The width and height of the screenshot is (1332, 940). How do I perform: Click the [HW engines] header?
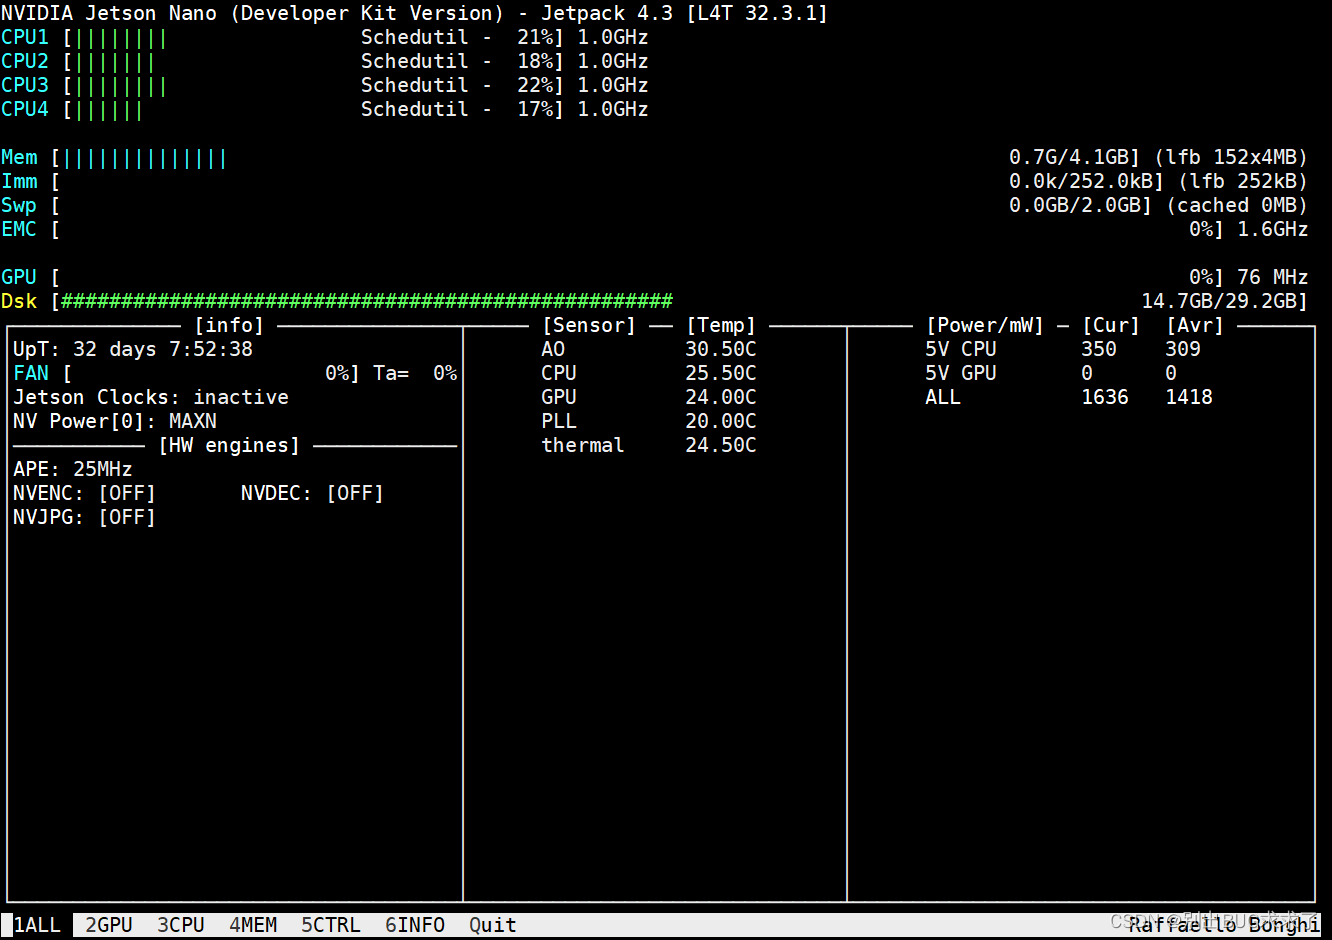coord(229,445)
